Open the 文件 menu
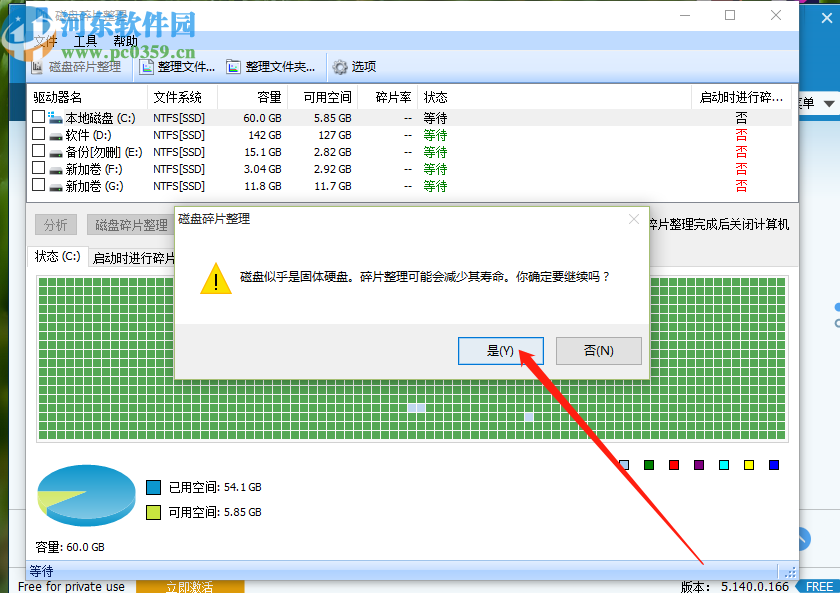The image size is (840, 593). [46, 41]
